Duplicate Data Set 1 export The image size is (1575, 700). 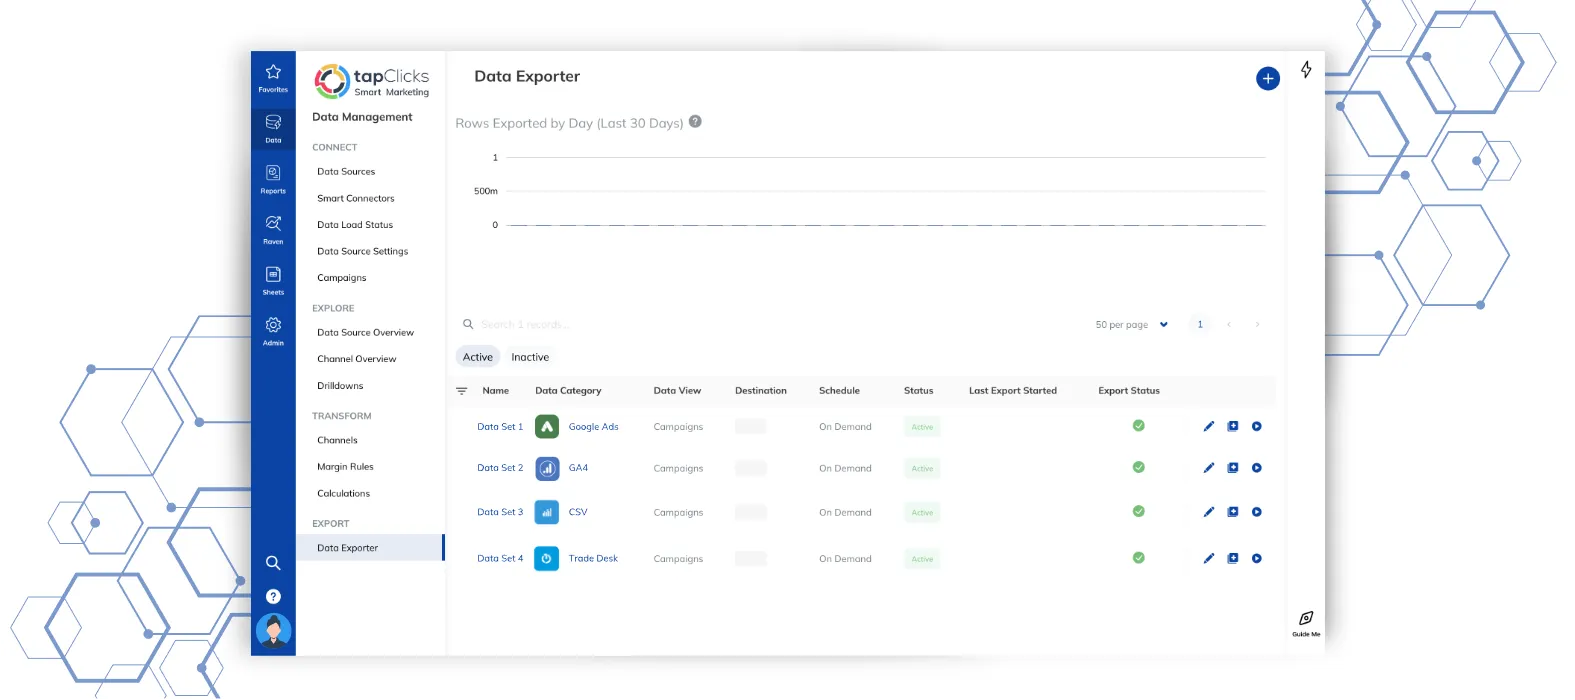click(1233, 426)
